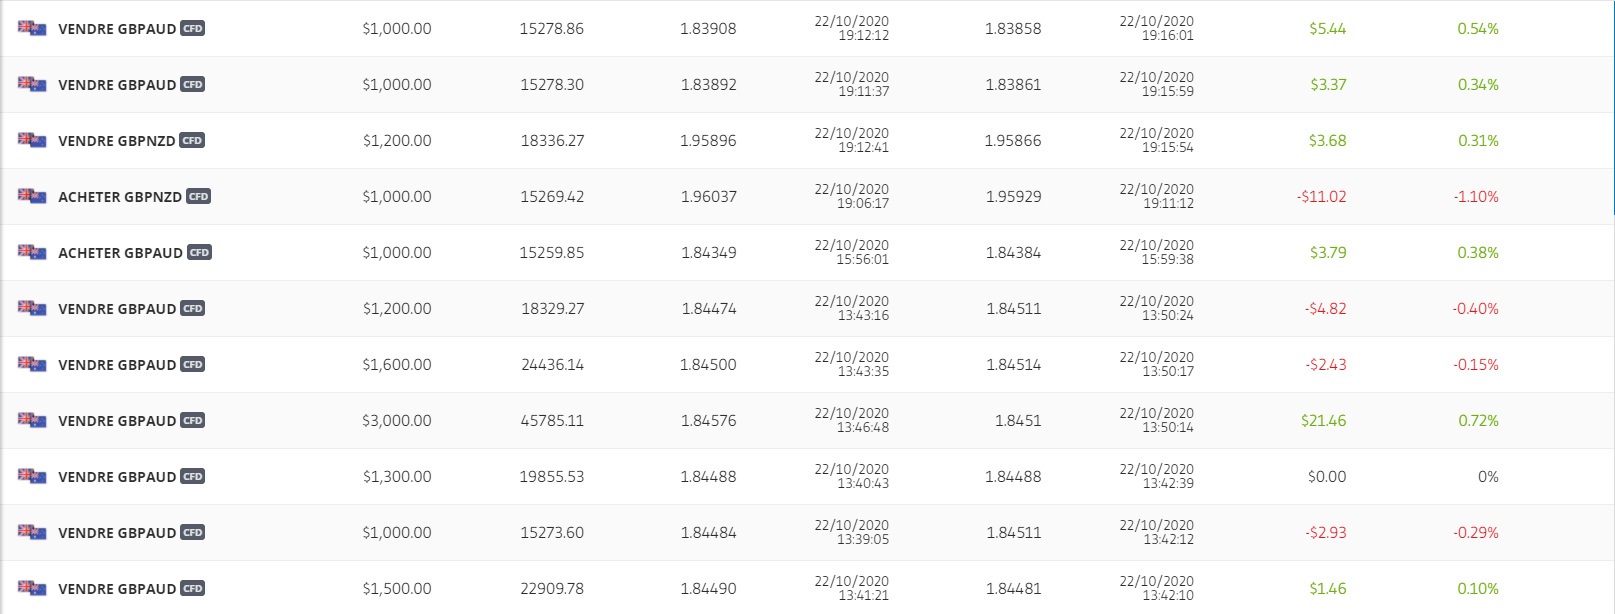Image resolution: width=1615 pixels, height=614 pixels.
Task: Open the VENDRE GBPAUD trade losing $4.82
Action: point(117,309)
